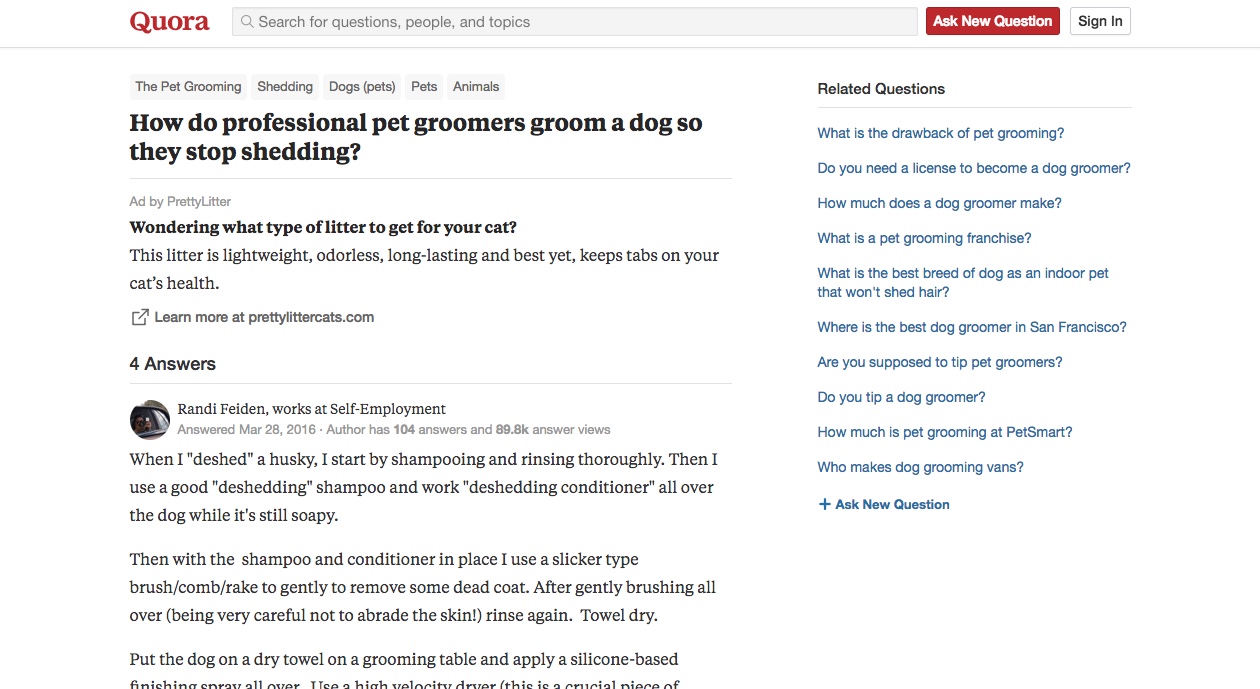Click 'Learn more at prettylittercats.com' ad link
This screenshot has width=1260, height=689.
[x=264, y=316]
